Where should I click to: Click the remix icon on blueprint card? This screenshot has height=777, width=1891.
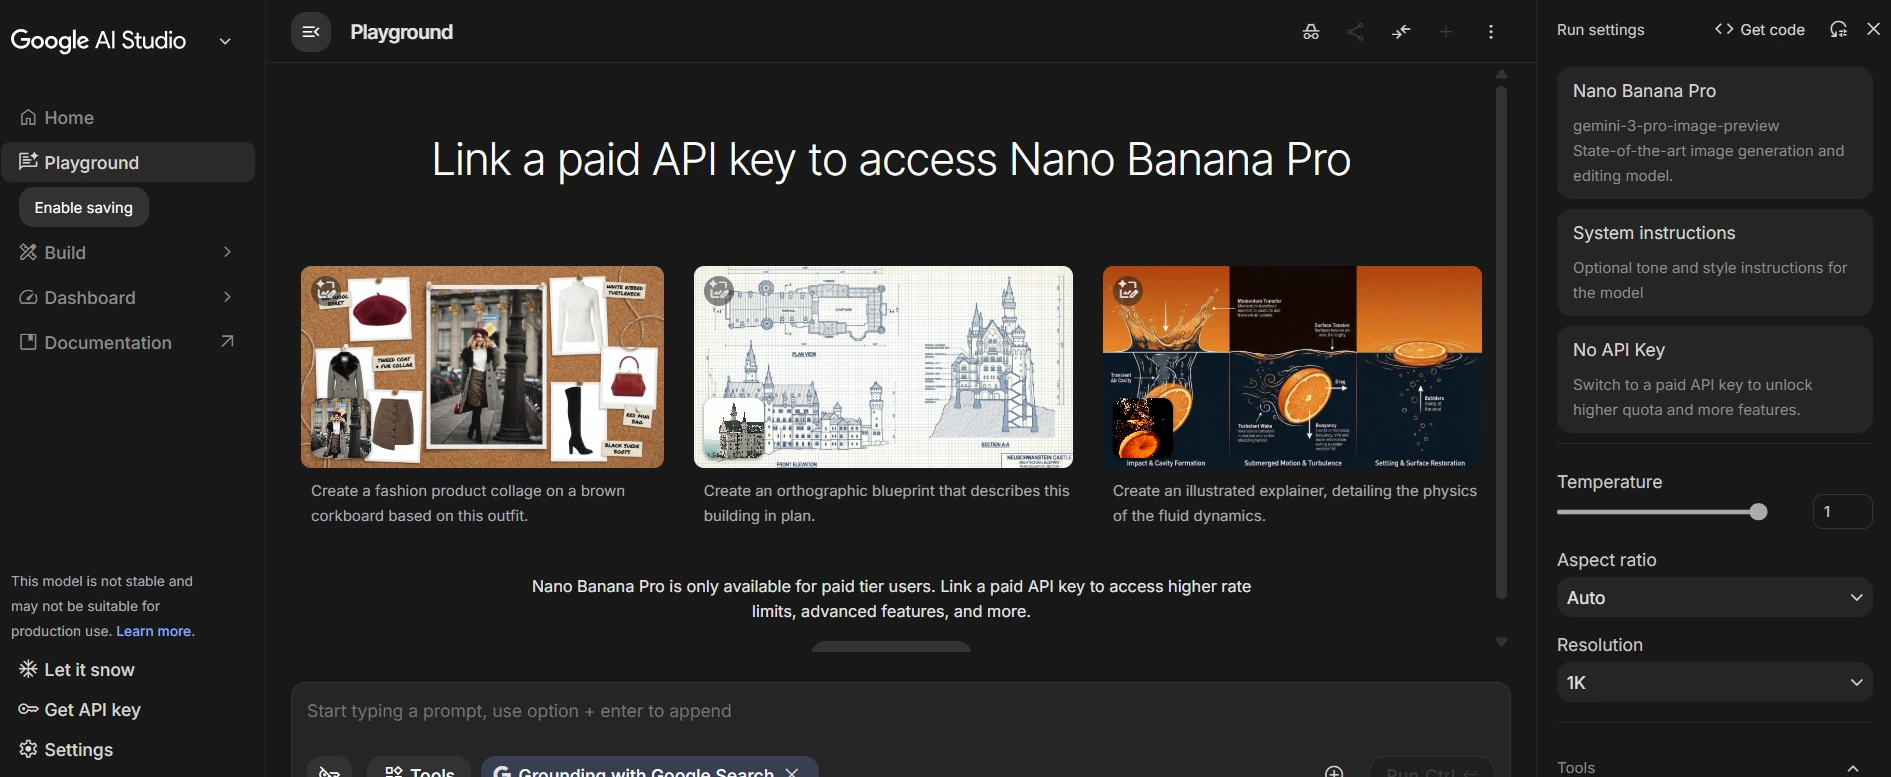pyautogui.click(x=719, y=291)
